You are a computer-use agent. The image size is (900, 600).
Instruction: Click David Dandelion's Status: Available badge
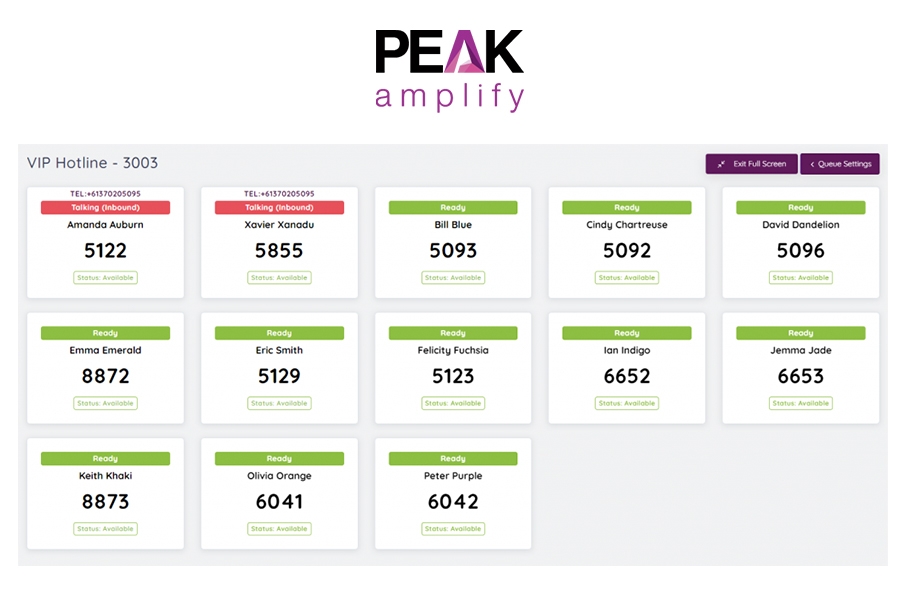(801, 278)
